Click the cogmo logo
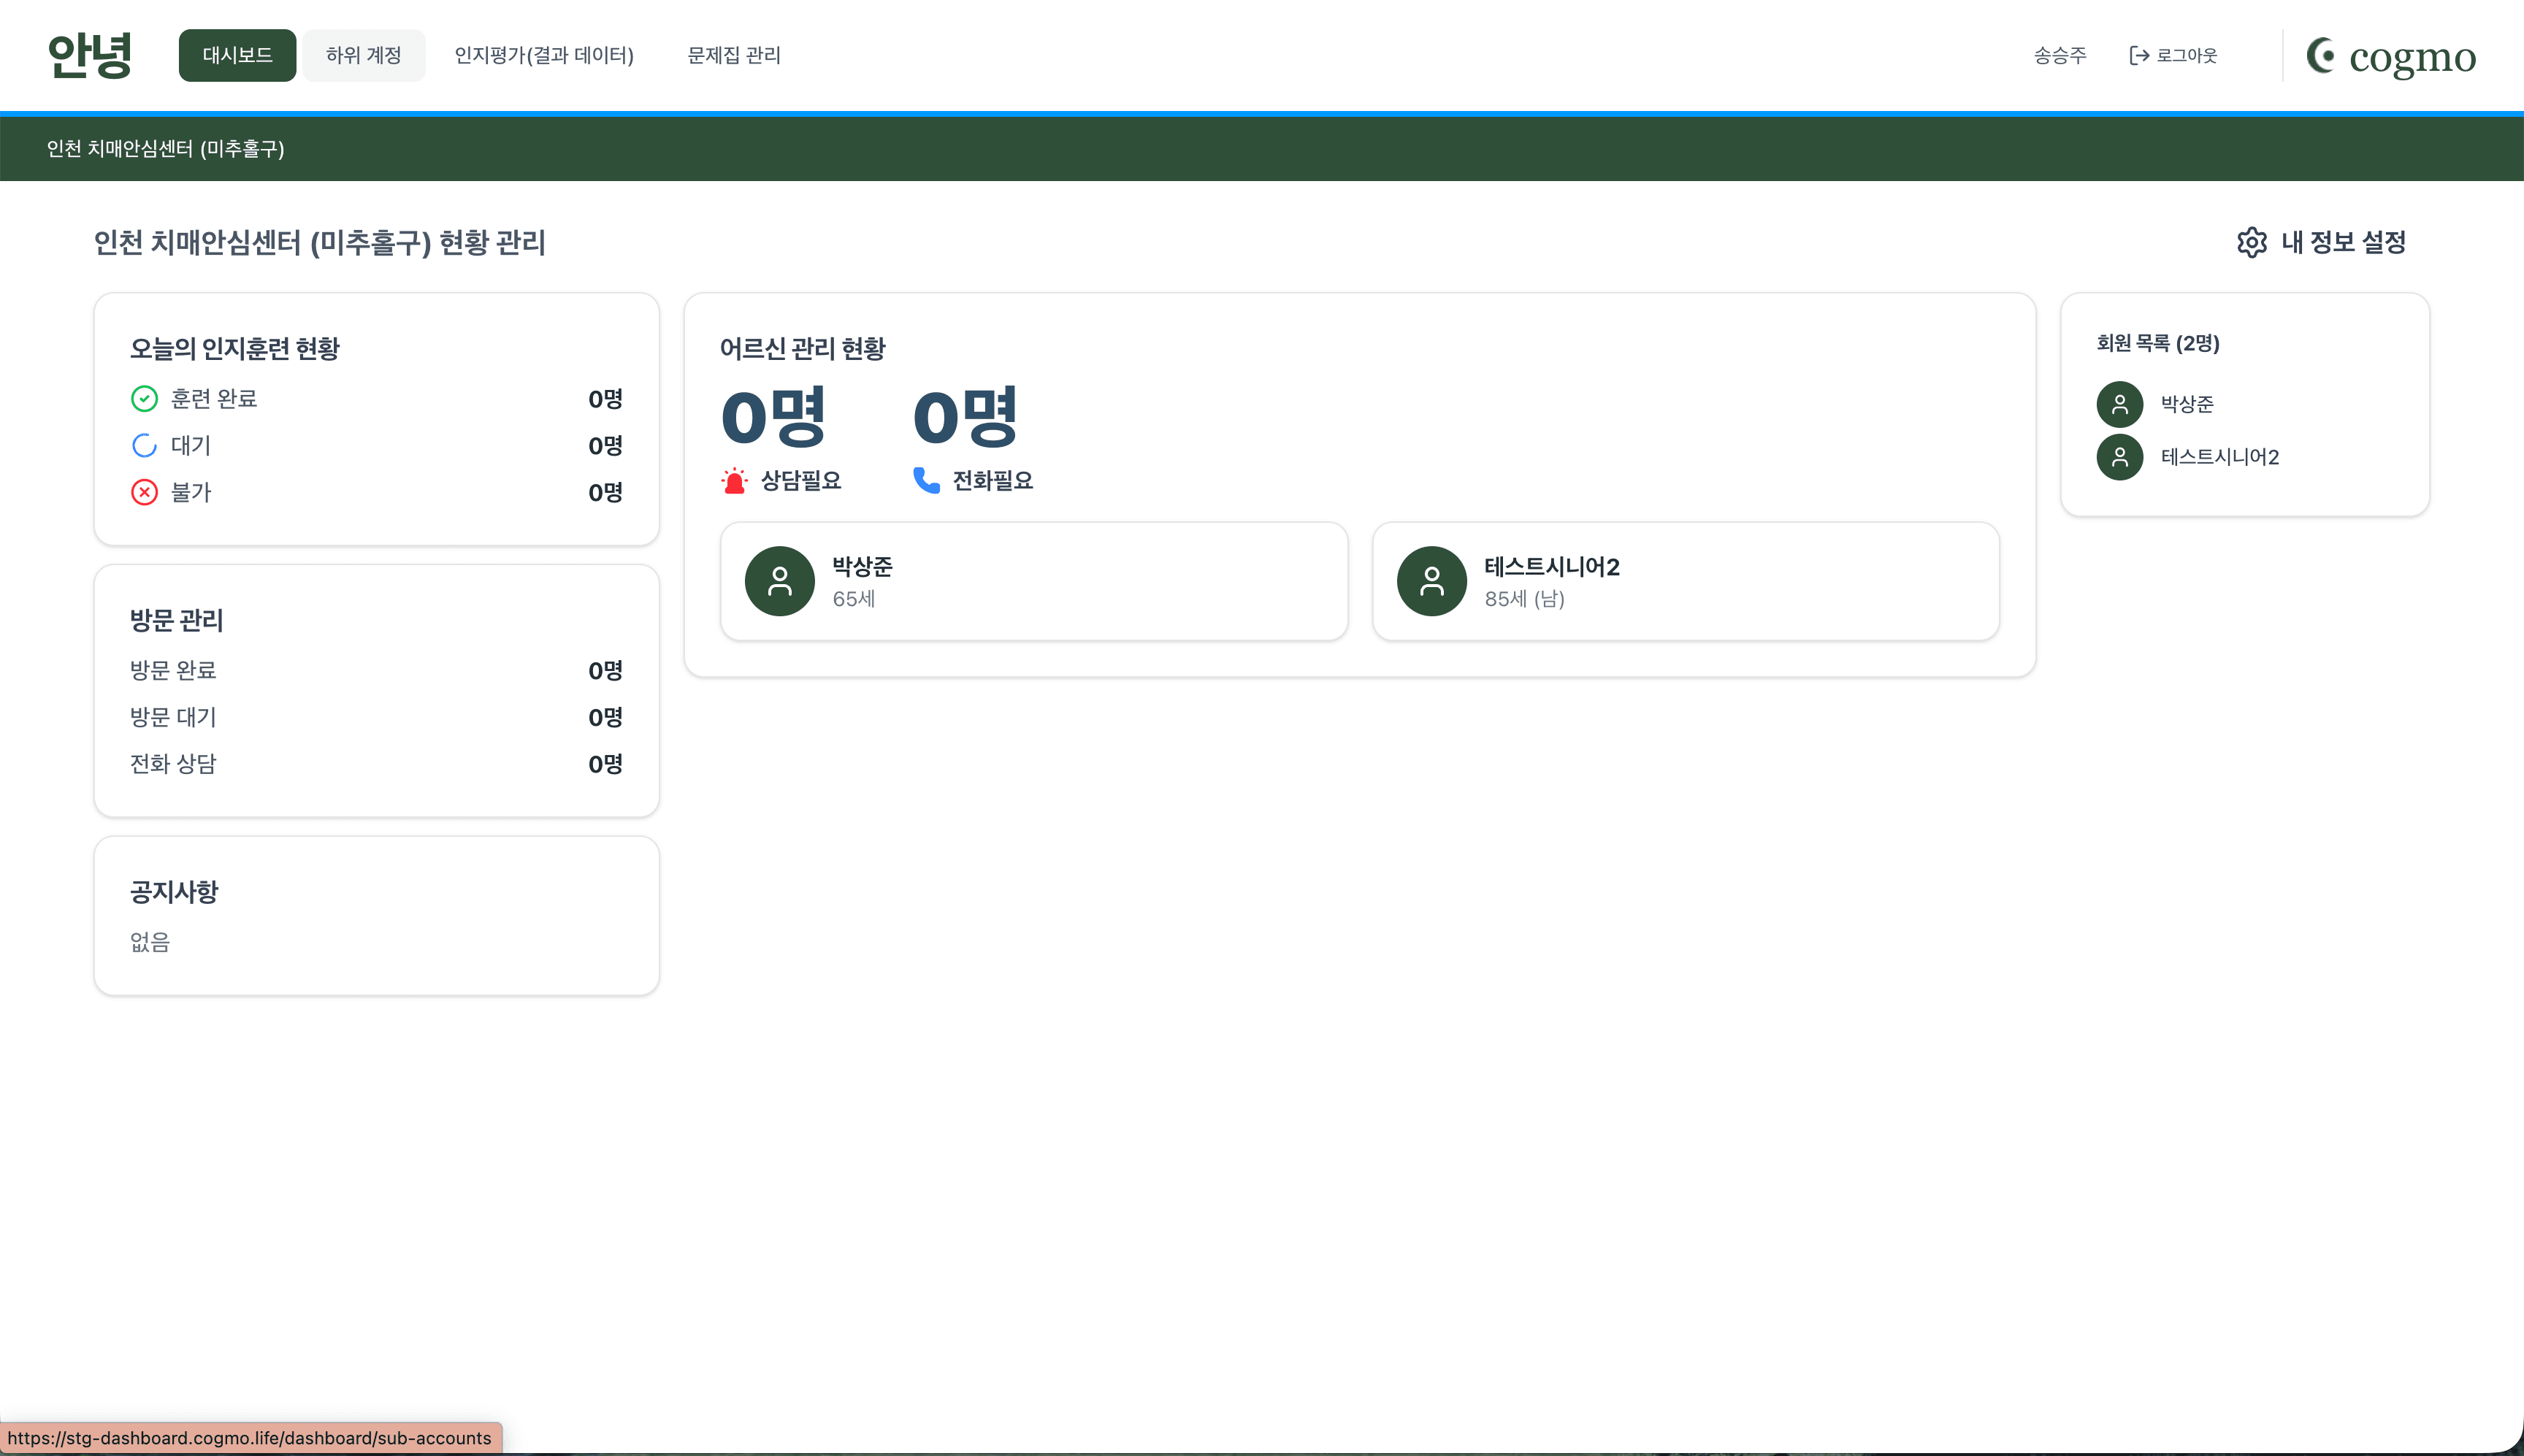 (2391, 56)
